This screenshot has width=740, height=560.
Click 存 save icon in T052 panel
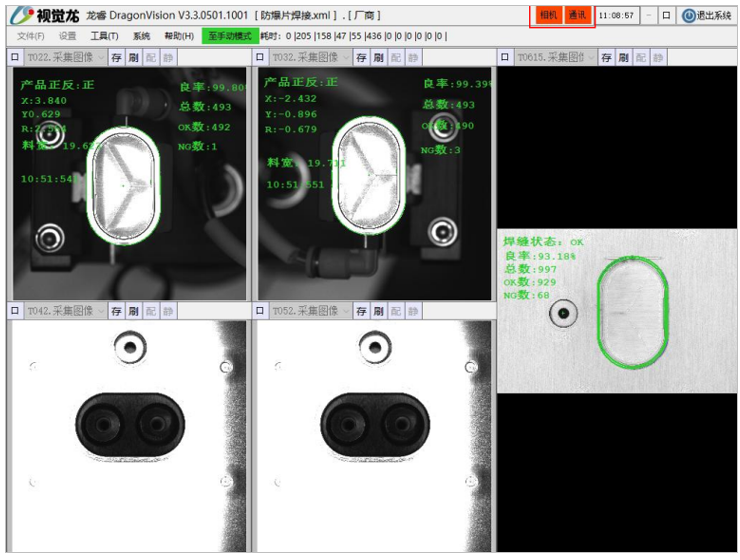click(362, 311)
